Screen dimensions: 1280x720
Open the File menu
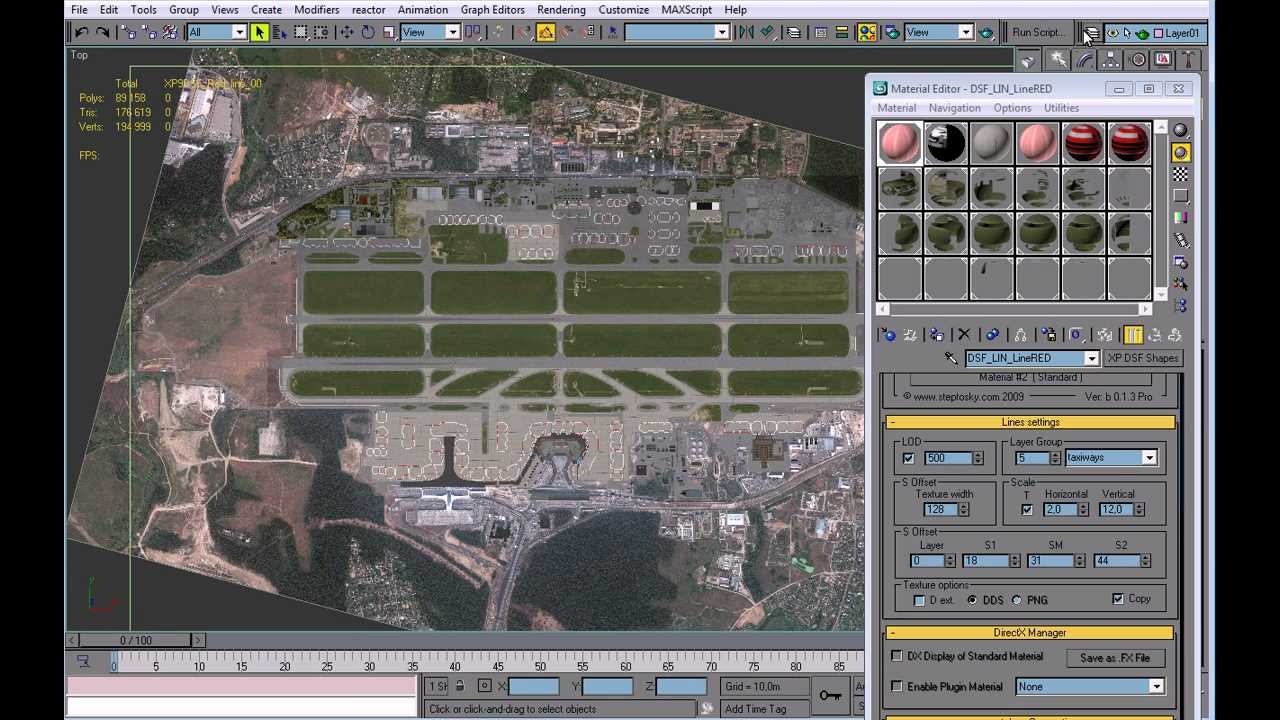click(x=79, y=10)
